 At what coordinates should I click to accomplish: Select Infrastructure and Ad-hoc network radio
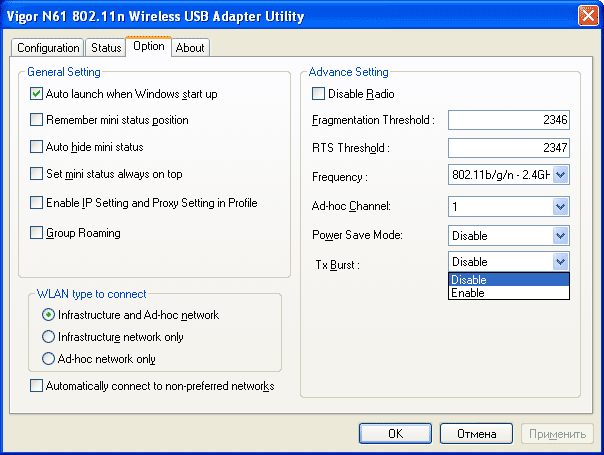(48, 315)
